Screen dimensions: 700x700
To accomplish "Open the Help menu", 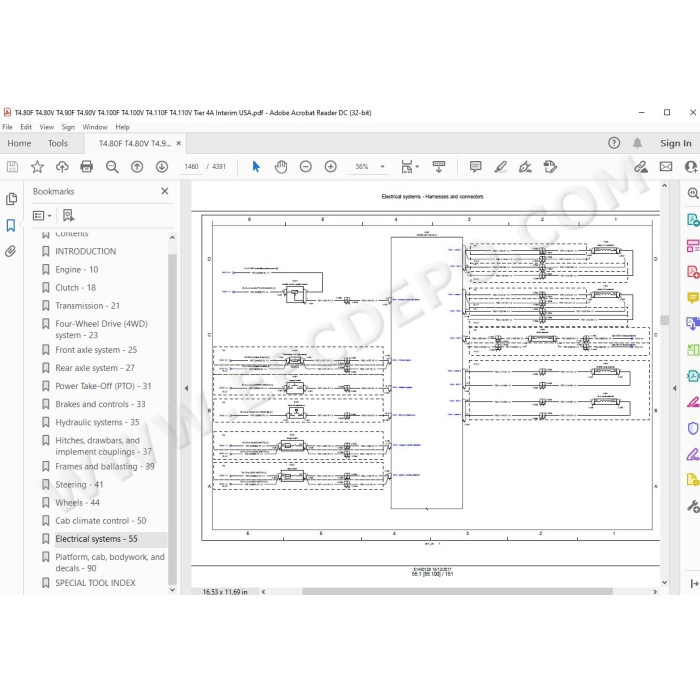I will click(x=122, y=127).
